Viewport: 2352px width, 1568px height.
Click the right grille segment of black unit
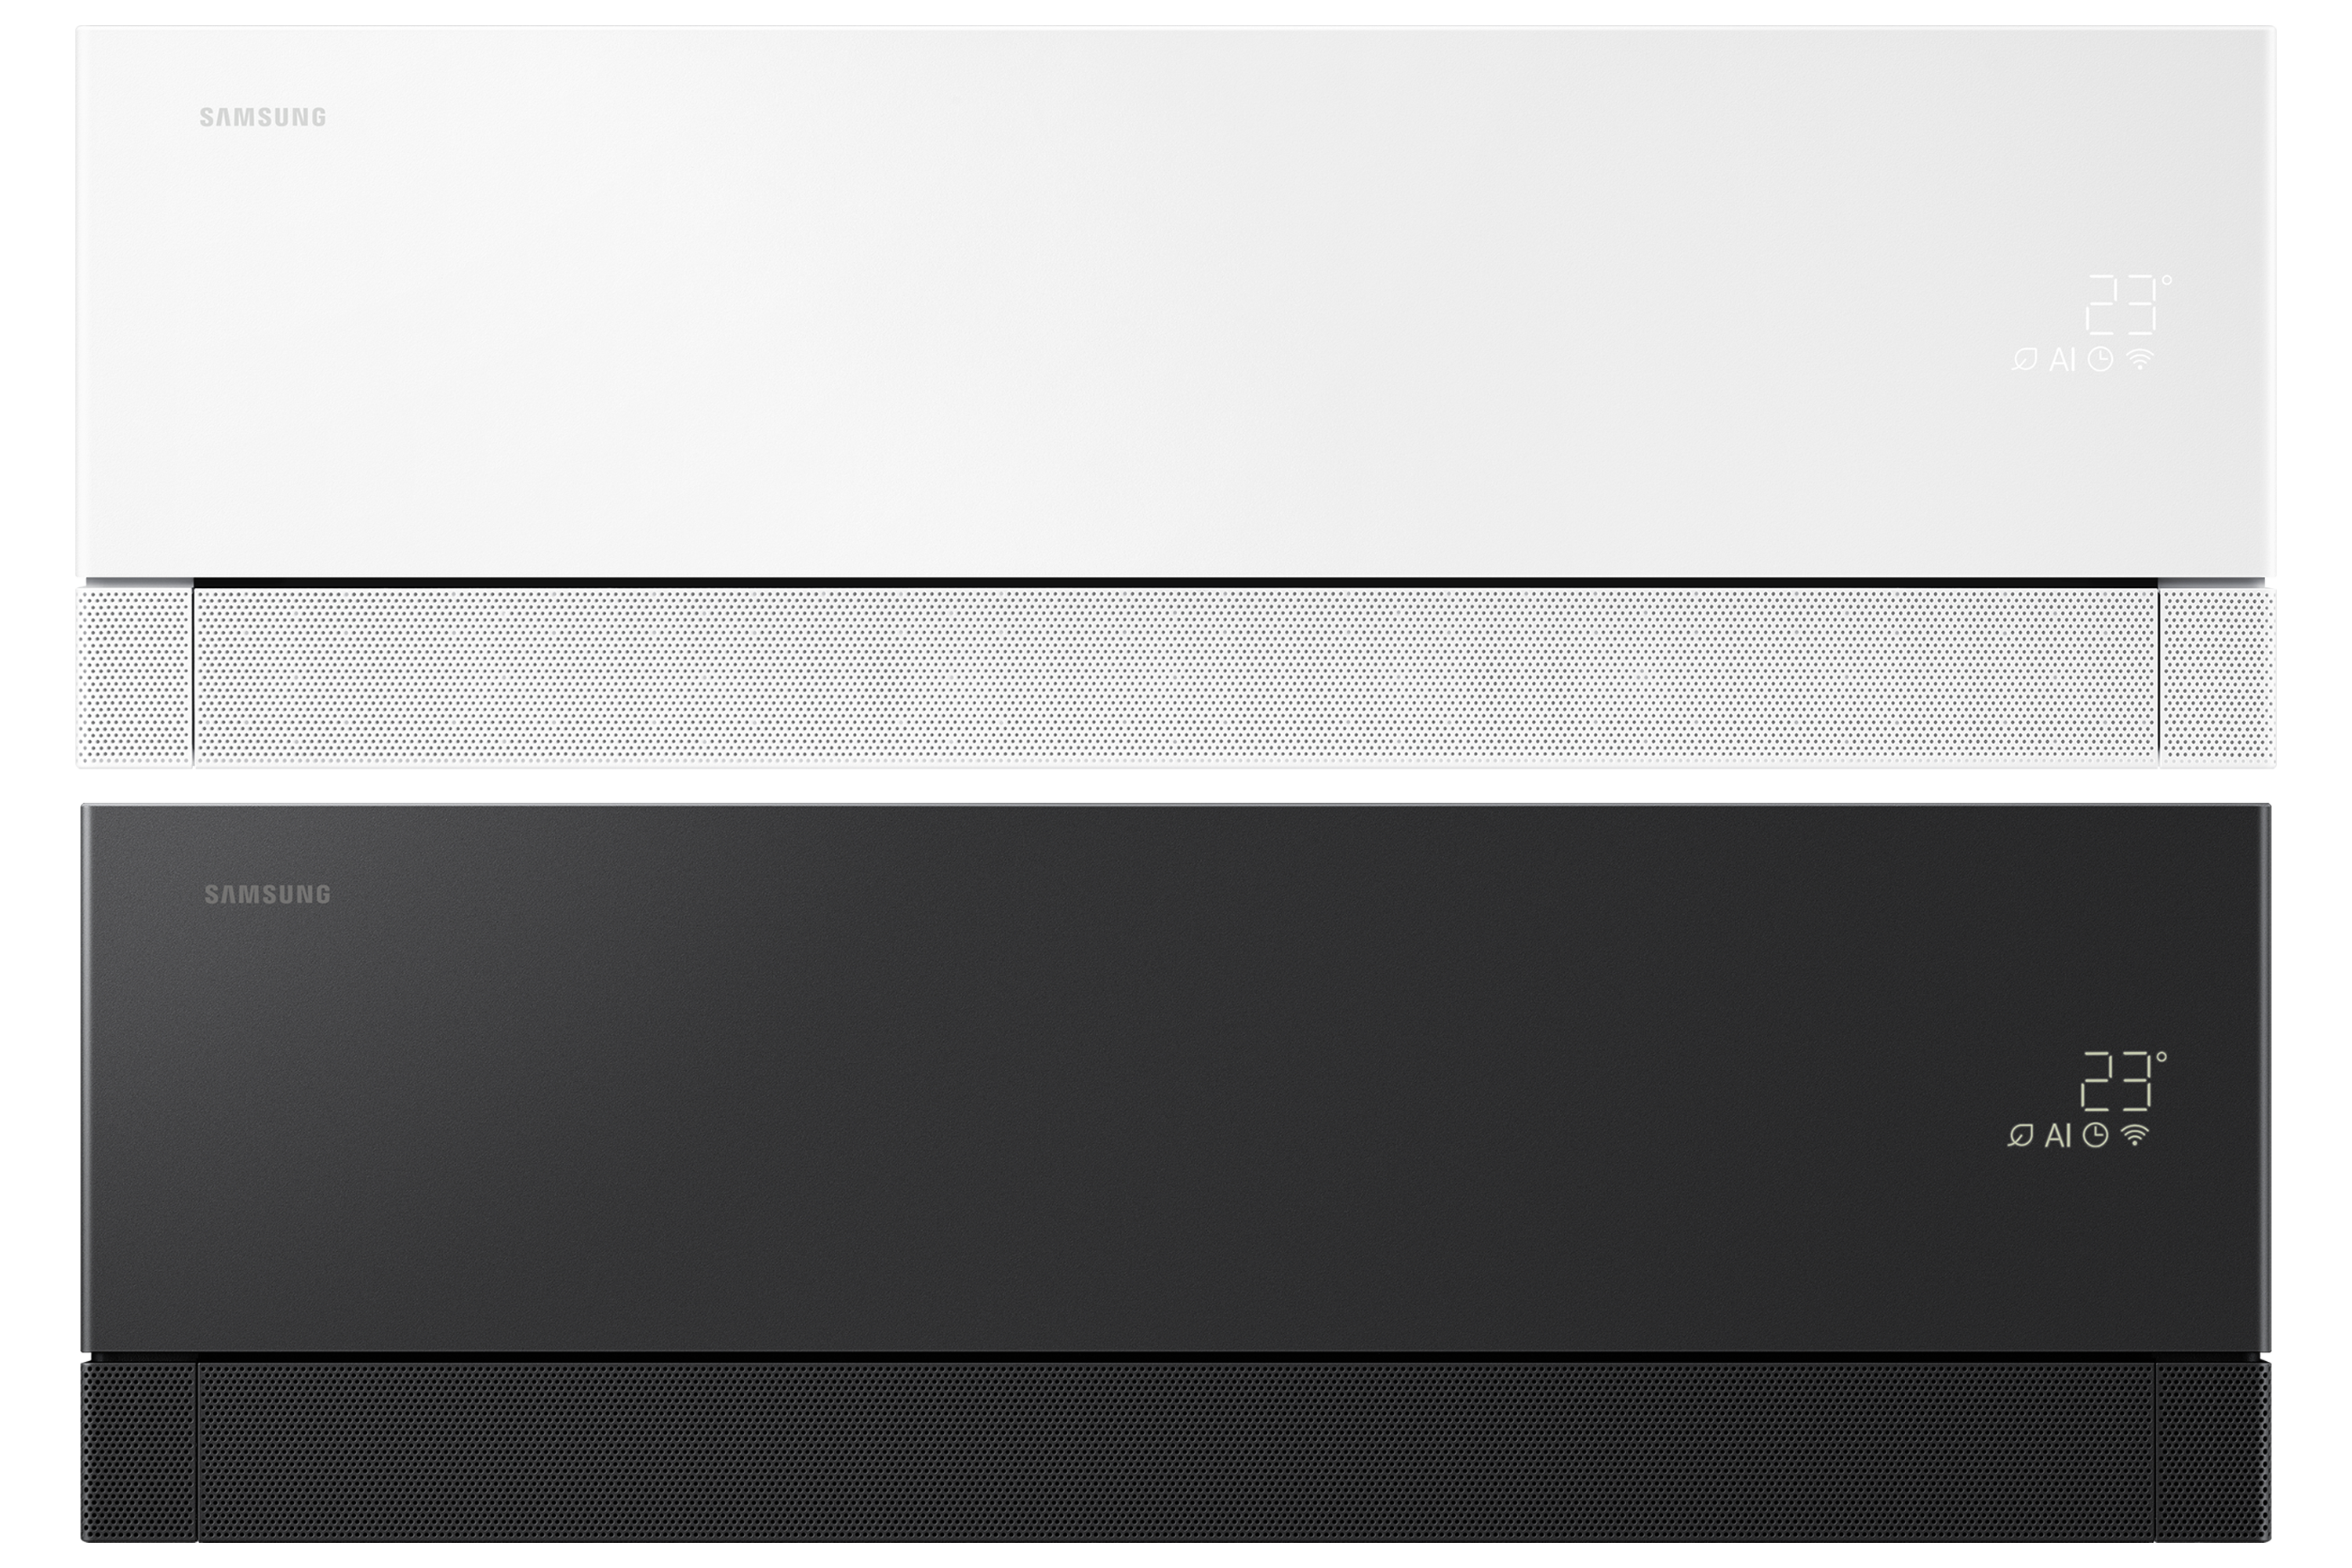[2213, 1451]
